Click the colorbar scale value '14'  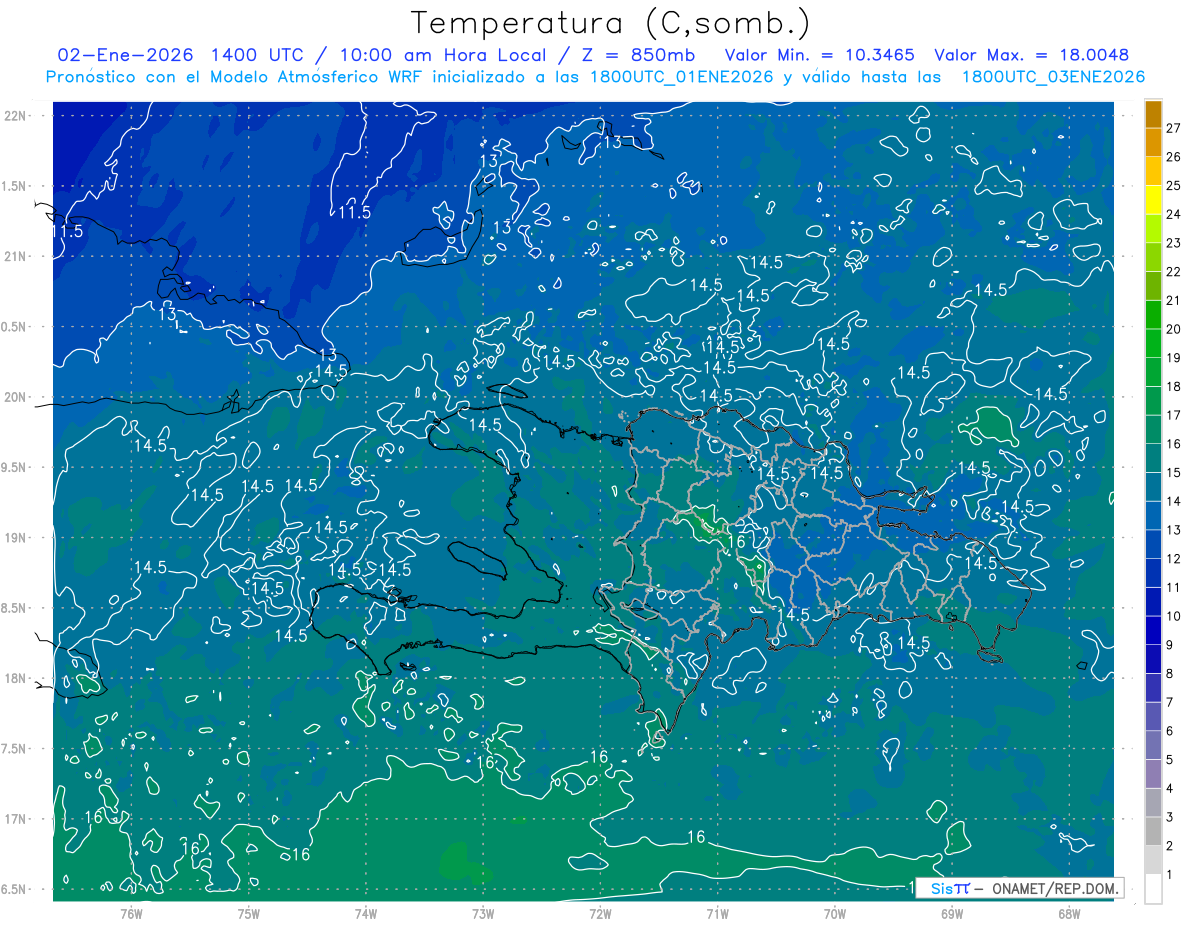click(1174, 502)
